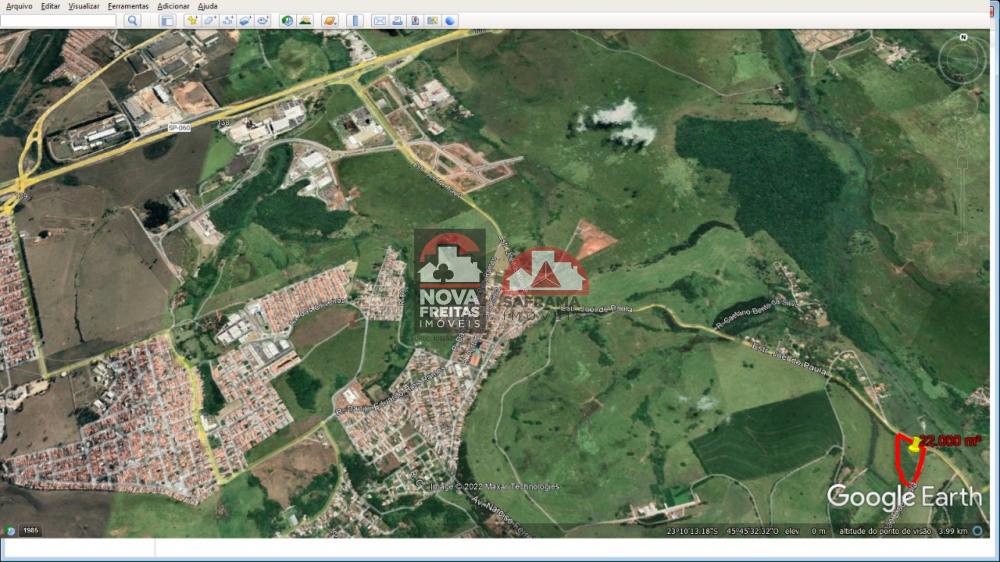Print the current map view
The width and height of the screenshot is (1000, 562).
pyautogui.click(x=397, y=20)
